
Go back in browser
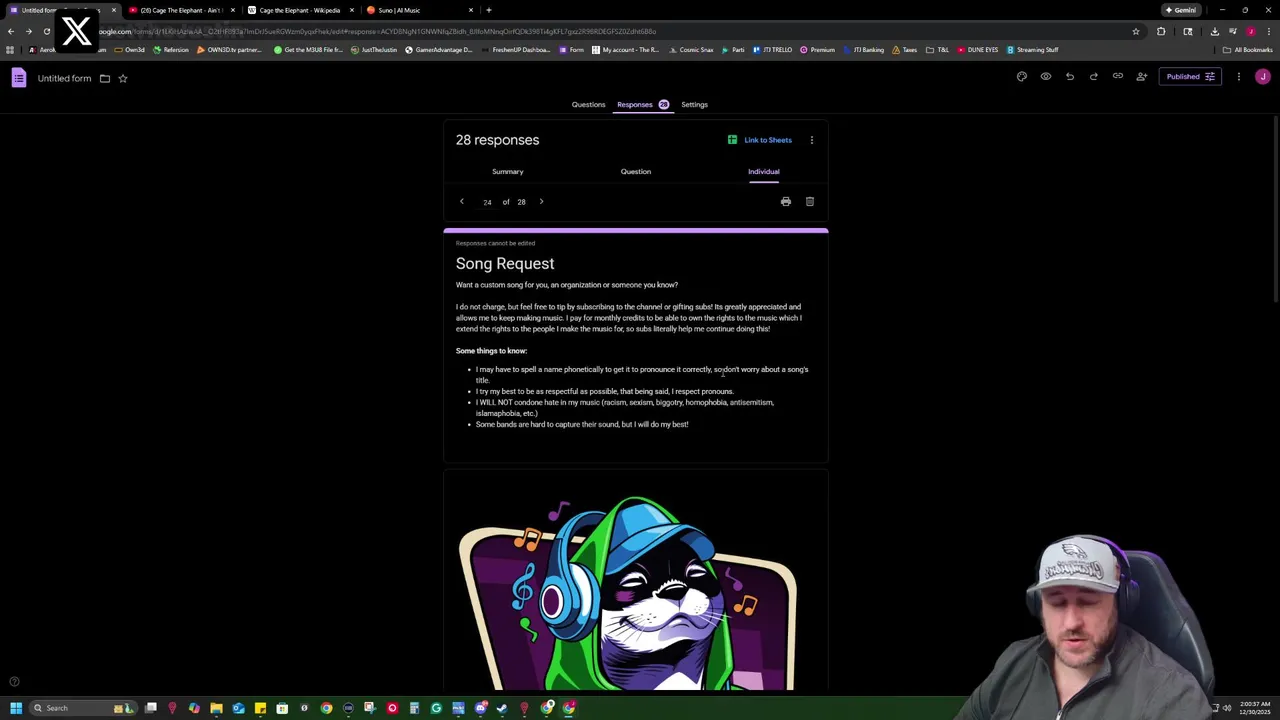click(x=11, y=31)
